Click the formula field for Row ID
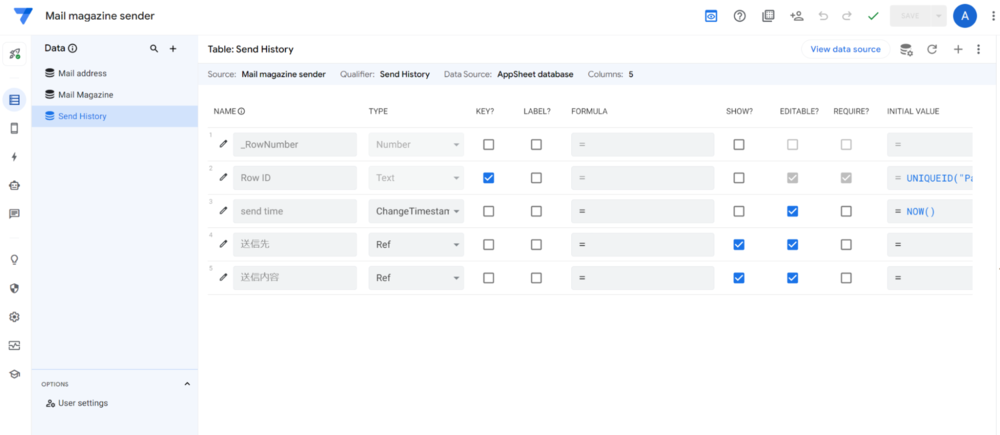Viewport: 1000px width, 435px height. (x=642, y=178)
